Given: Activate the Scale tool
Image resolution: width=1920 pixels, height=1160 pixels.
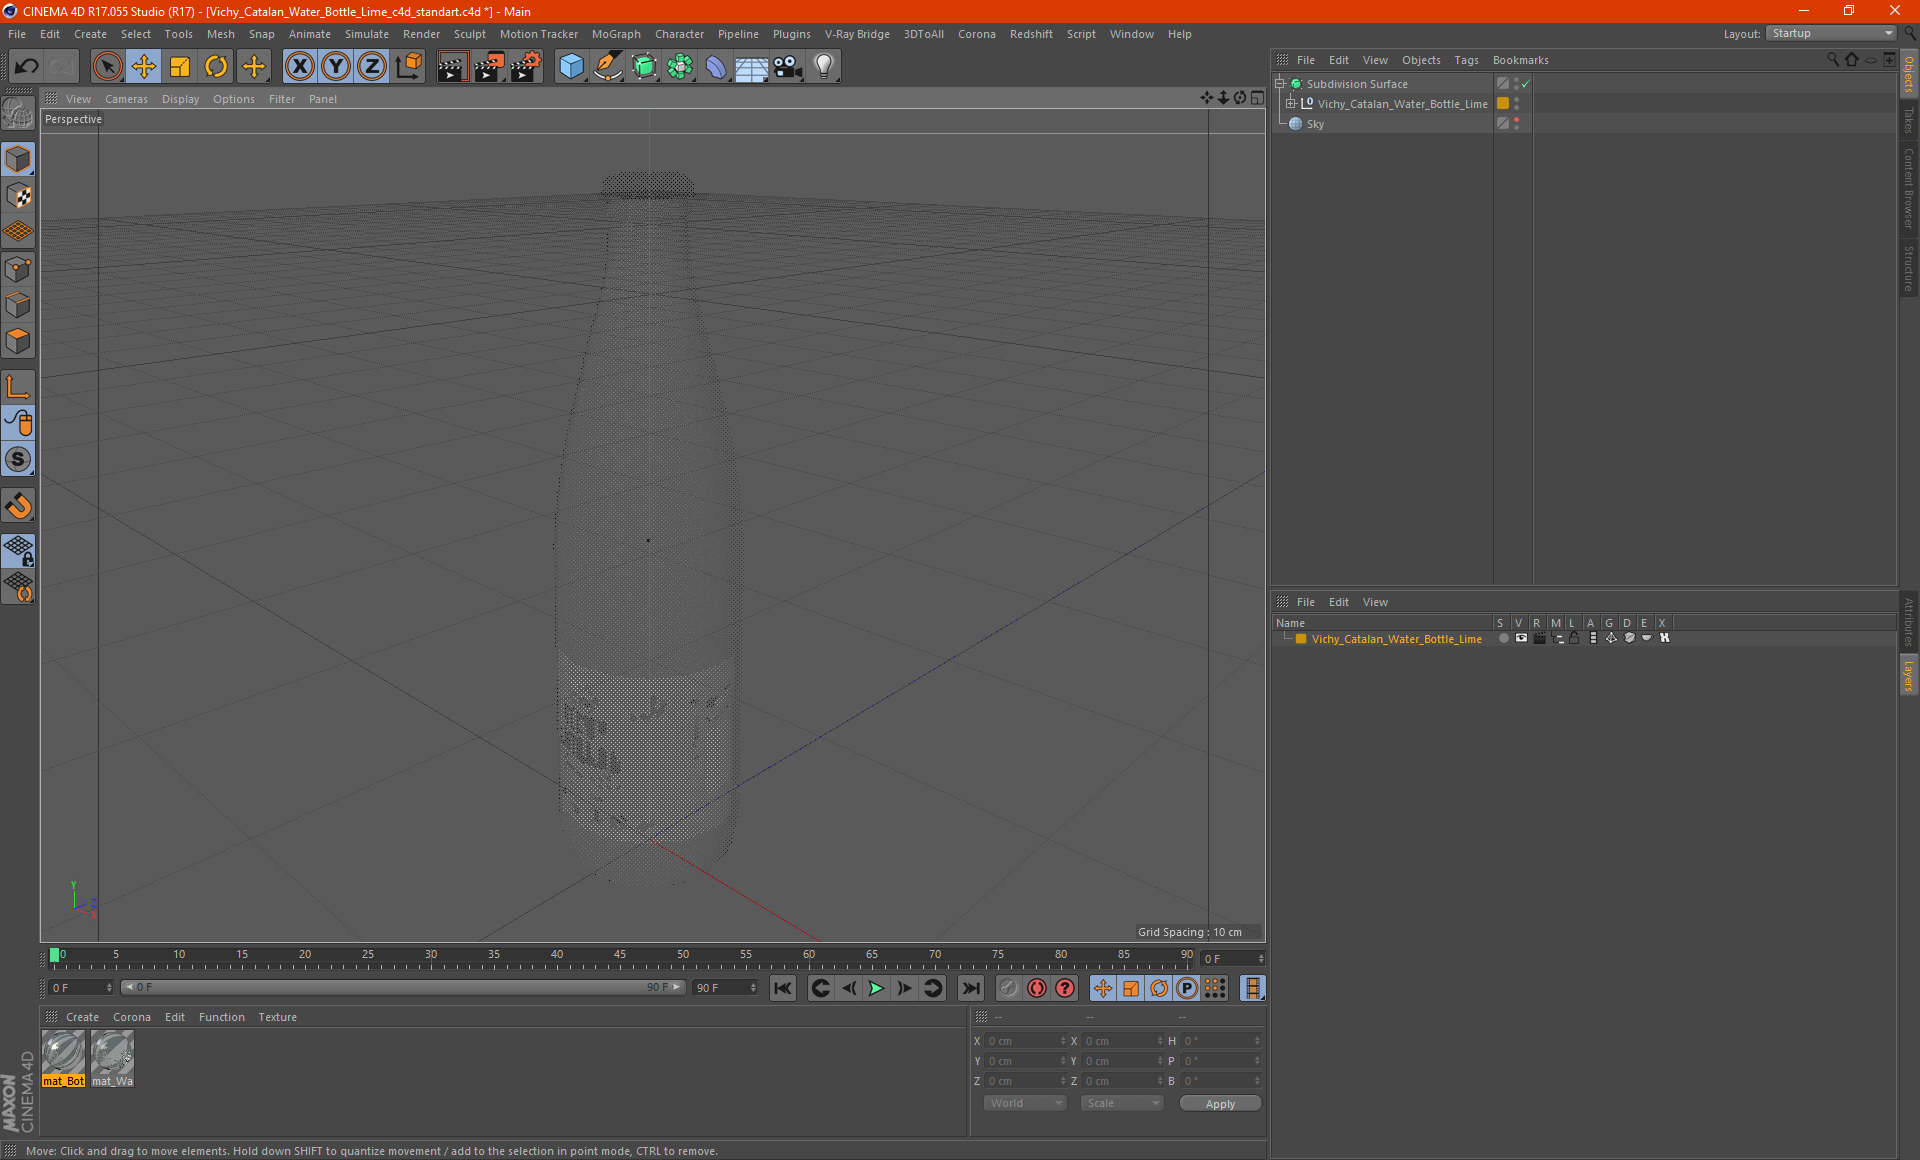Looking at the screenshot, I should (x=180, y=67).
